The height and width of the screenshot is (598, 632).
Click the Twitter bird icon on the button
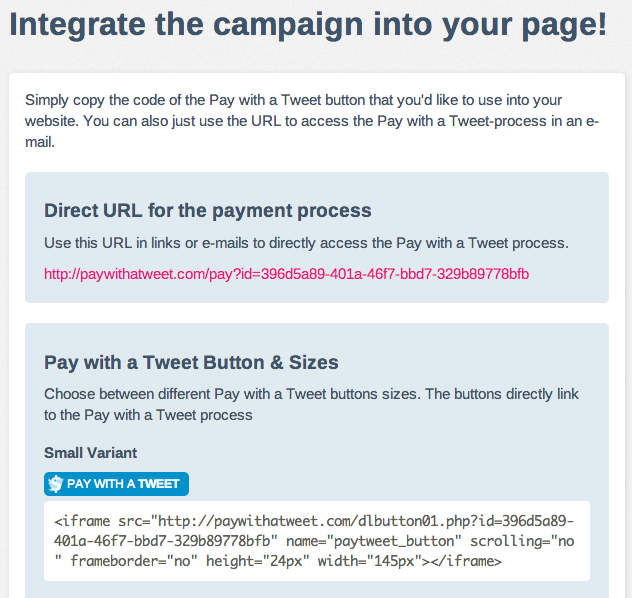click(x=55, y=484)
